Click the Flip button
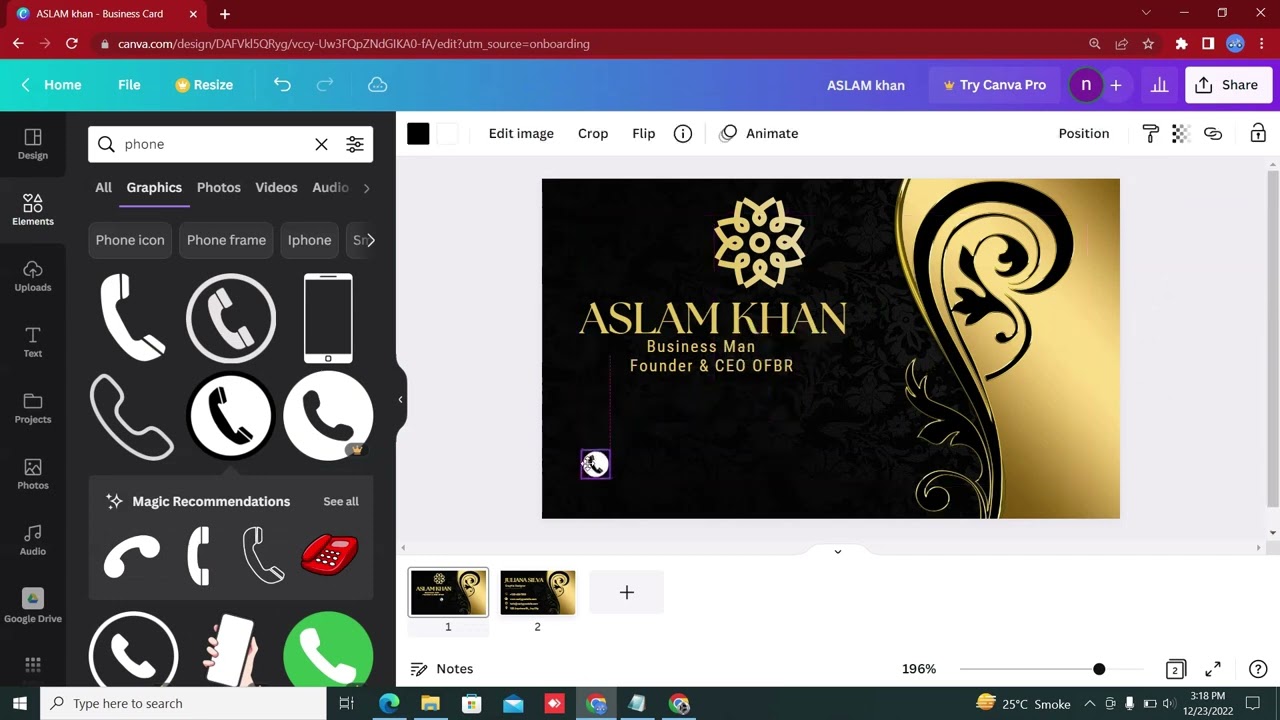The image size is (1280, 720). pos(644,133)
